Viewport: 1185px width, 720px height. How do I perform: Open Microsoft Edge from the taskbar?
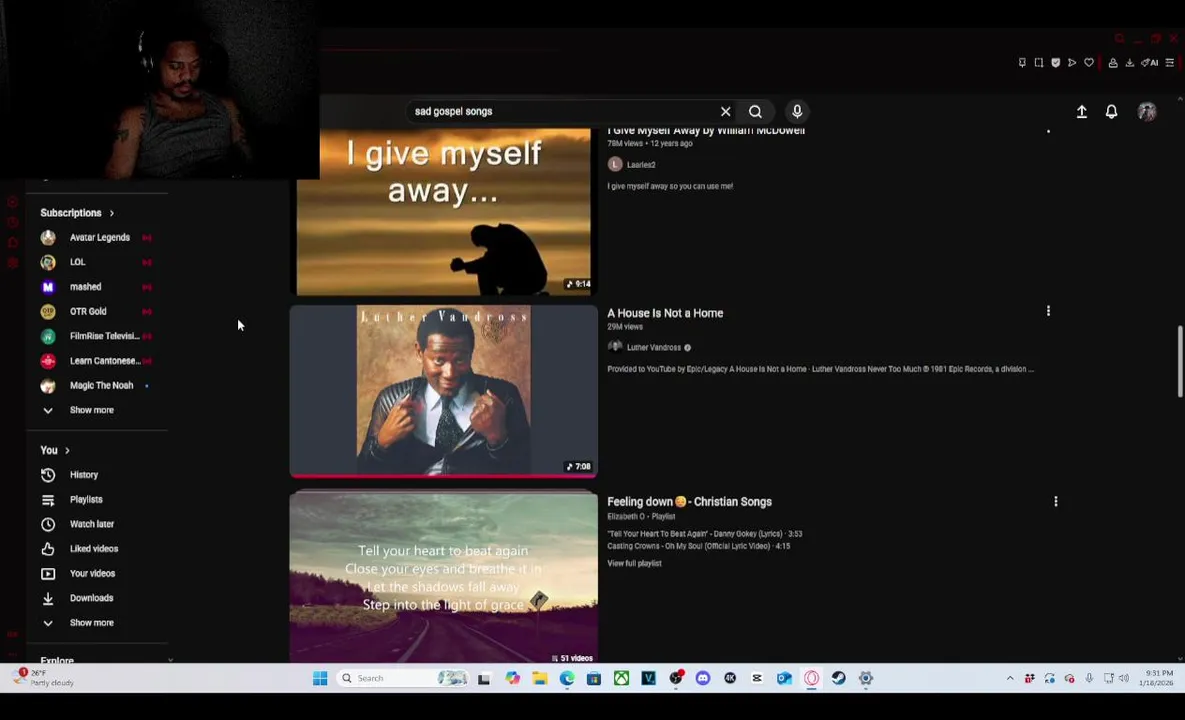coord(567,678)
